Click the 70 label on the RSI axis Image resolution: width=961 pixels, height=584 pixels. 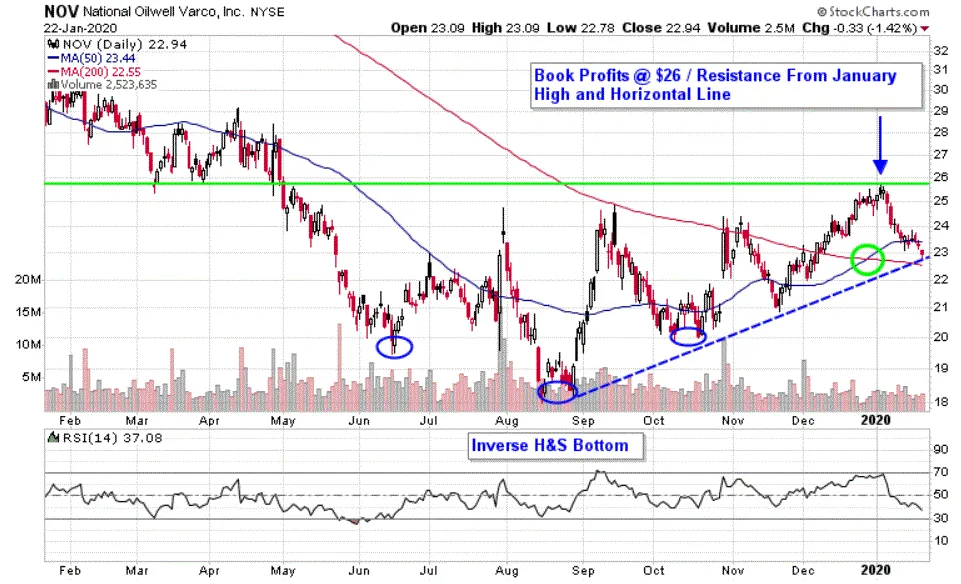click(x=941, y=472)
